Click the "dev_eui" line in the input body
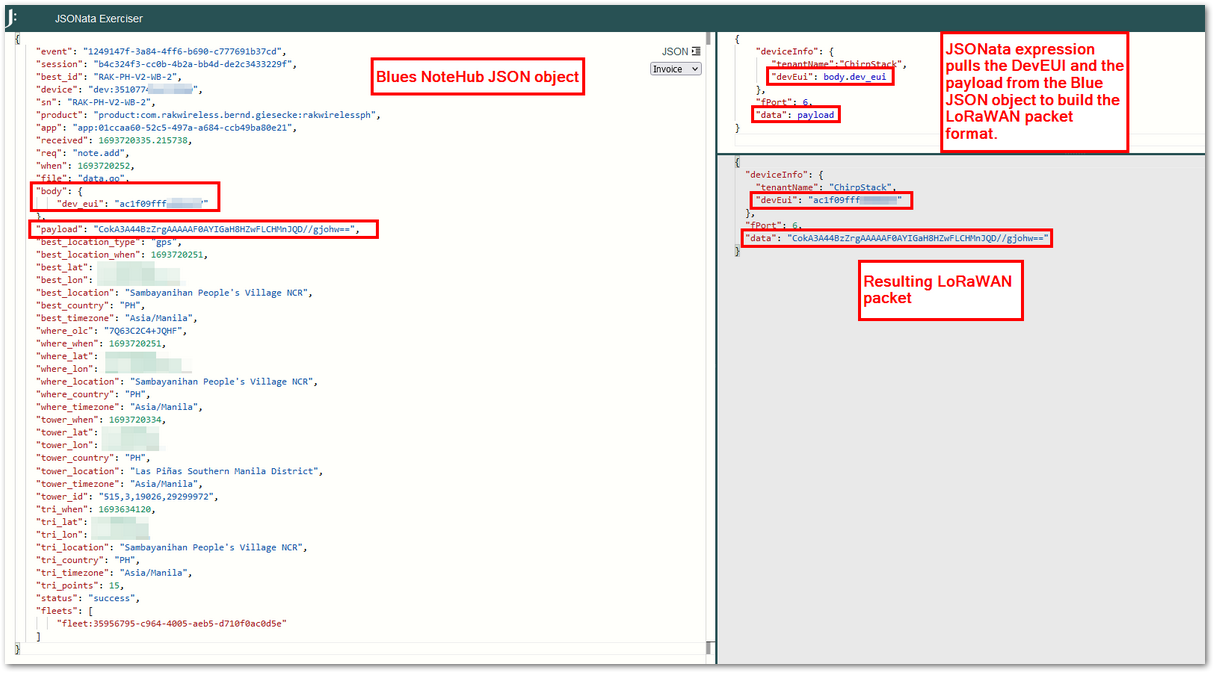1214x673 pixels. click(133, 203)
